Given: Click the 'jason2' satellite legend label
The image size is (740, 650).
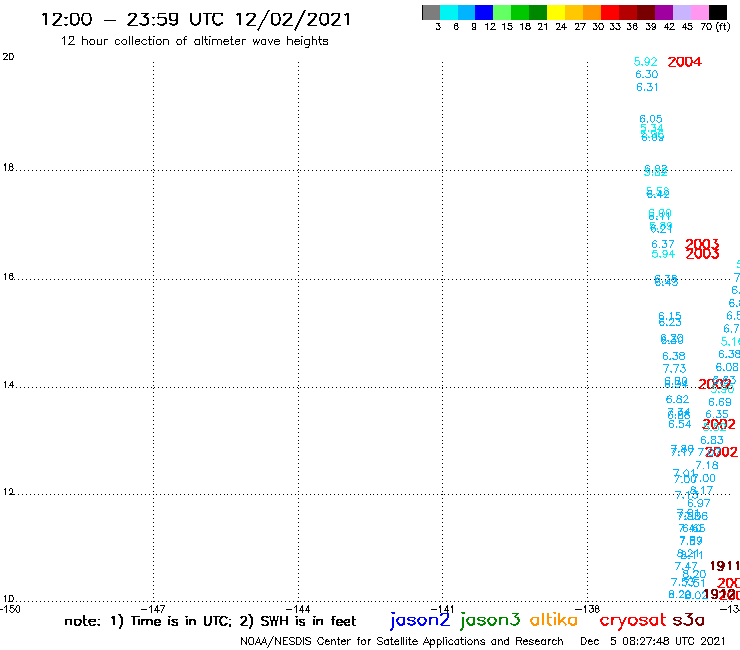Looking at the screenshot, I should pyautogui.click(x=420, y=621).
